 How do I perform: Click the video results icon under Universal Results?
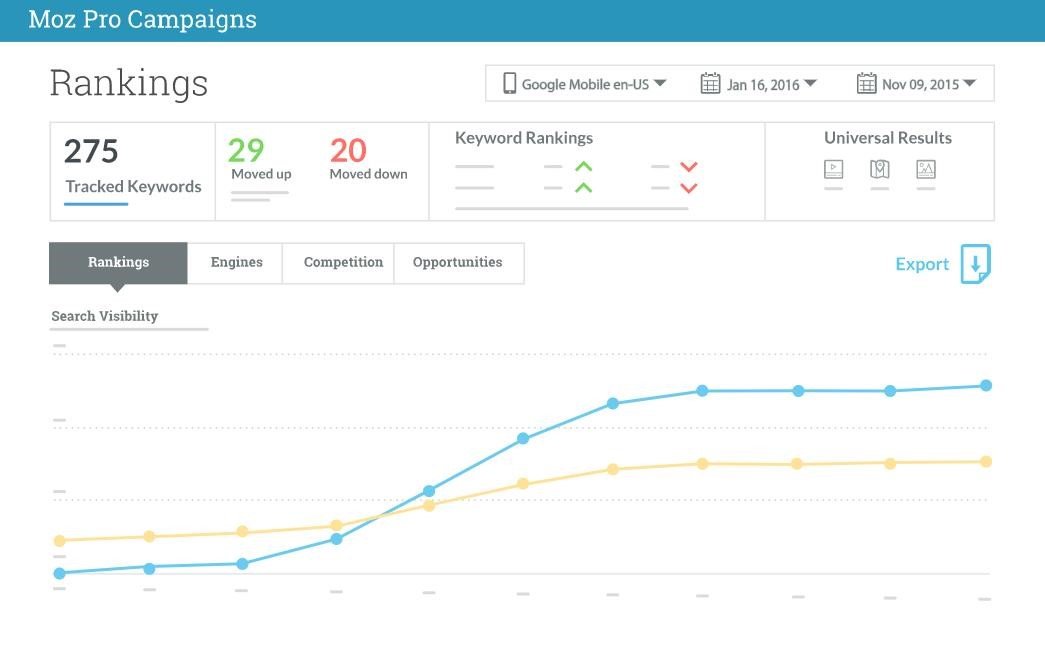(x=833, y=169)
